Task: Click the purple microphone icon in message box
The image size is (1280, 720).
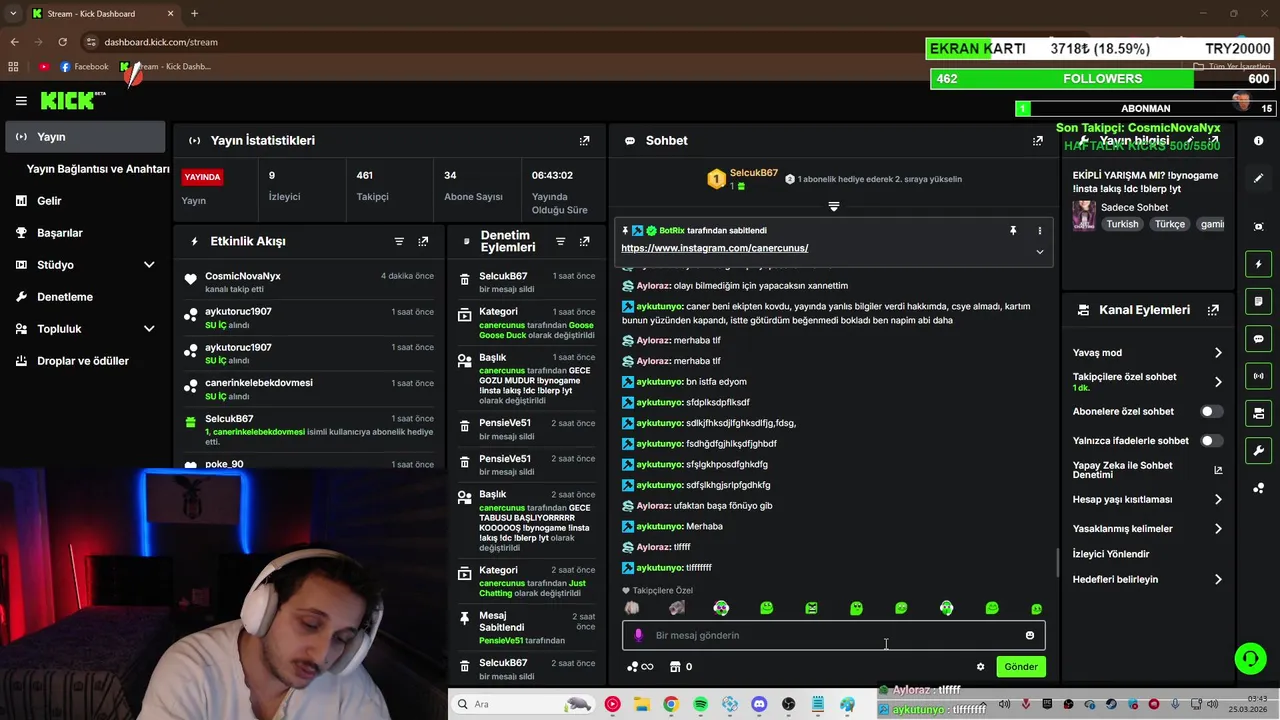Action: click(638, 635)
